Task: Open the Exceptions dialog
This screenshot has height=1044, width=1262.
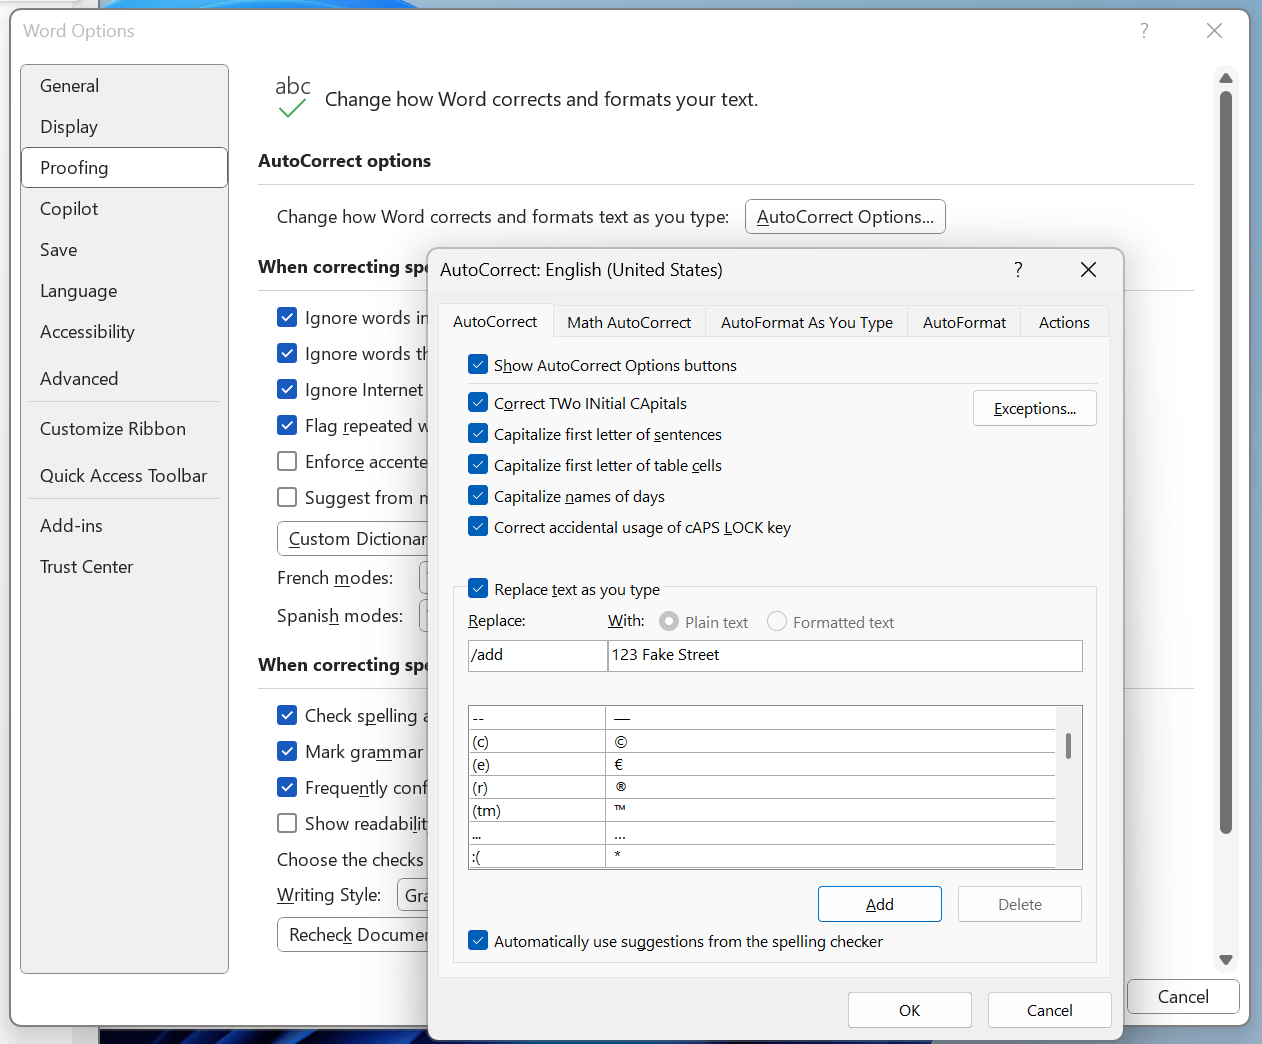Action: [x=1034, y=408]
